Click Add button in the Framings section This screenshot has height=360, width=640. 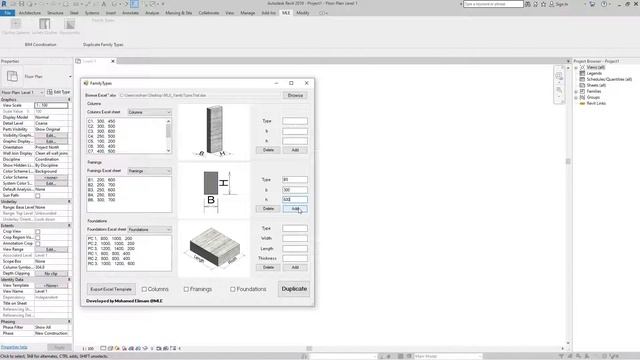295,209
